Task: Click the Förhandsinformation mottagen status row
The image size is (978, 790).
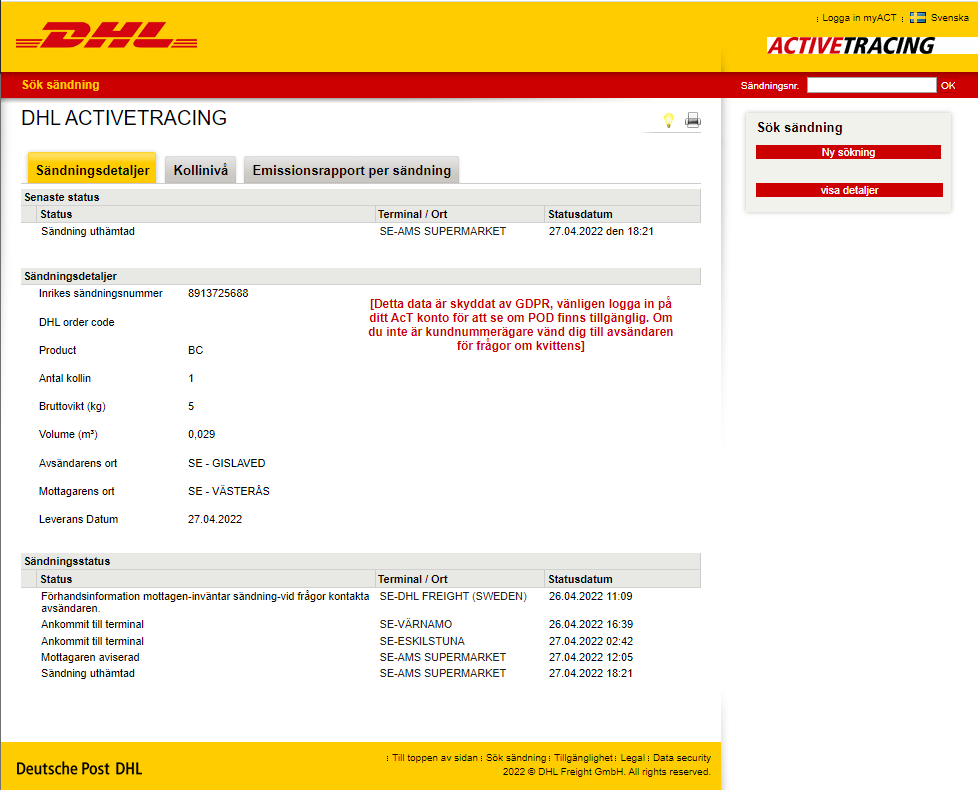Action: tap(361, 602)
